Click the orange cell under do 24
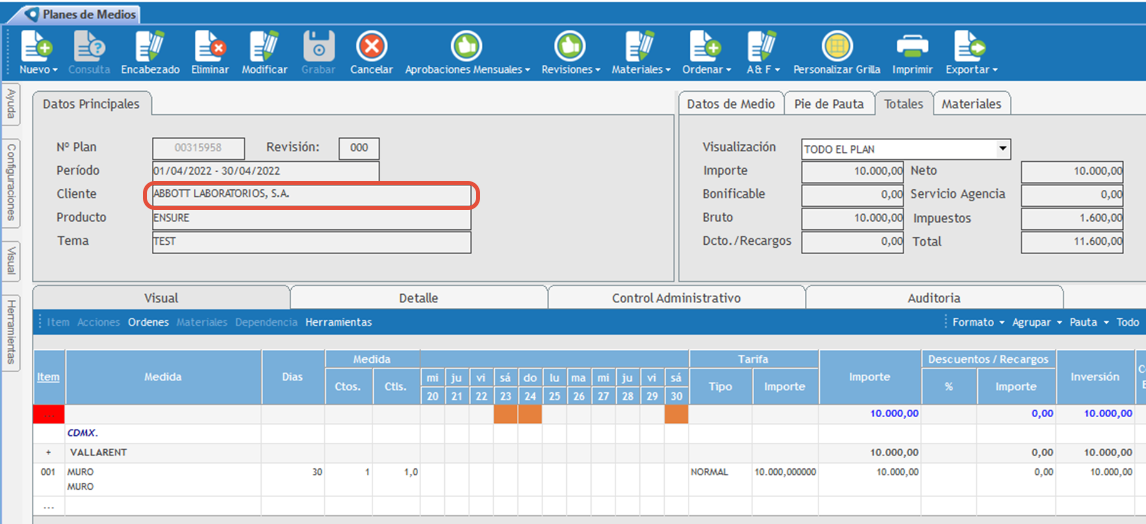1146x524 pixels. 530,414
